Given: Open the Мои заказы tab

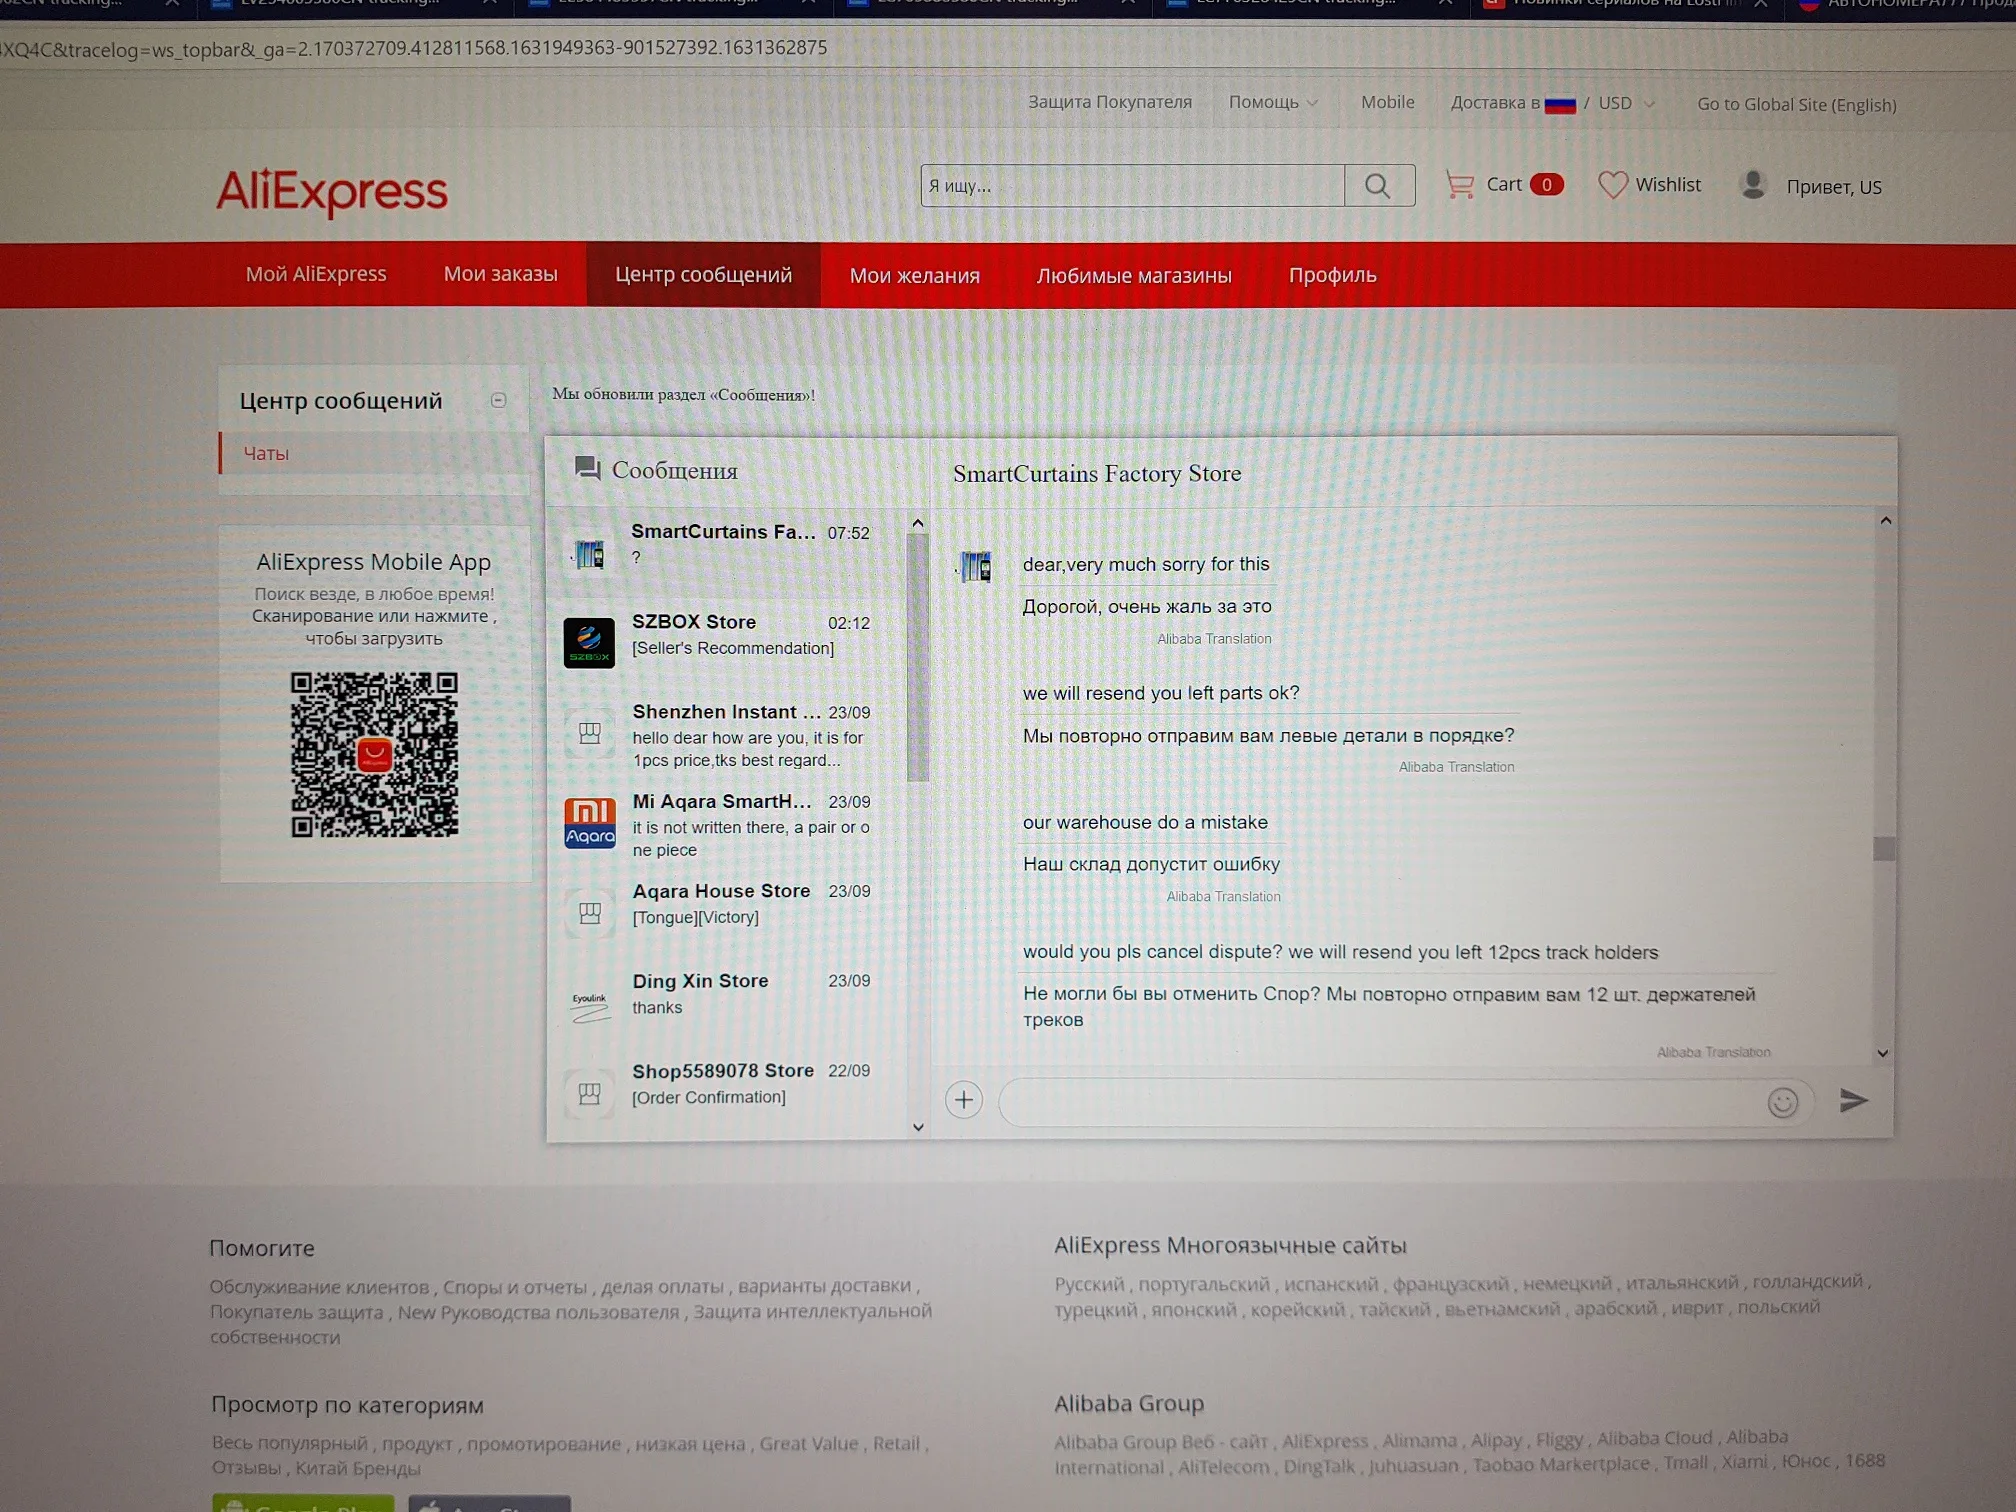Looking at the screenshot, I should (500, 274).
